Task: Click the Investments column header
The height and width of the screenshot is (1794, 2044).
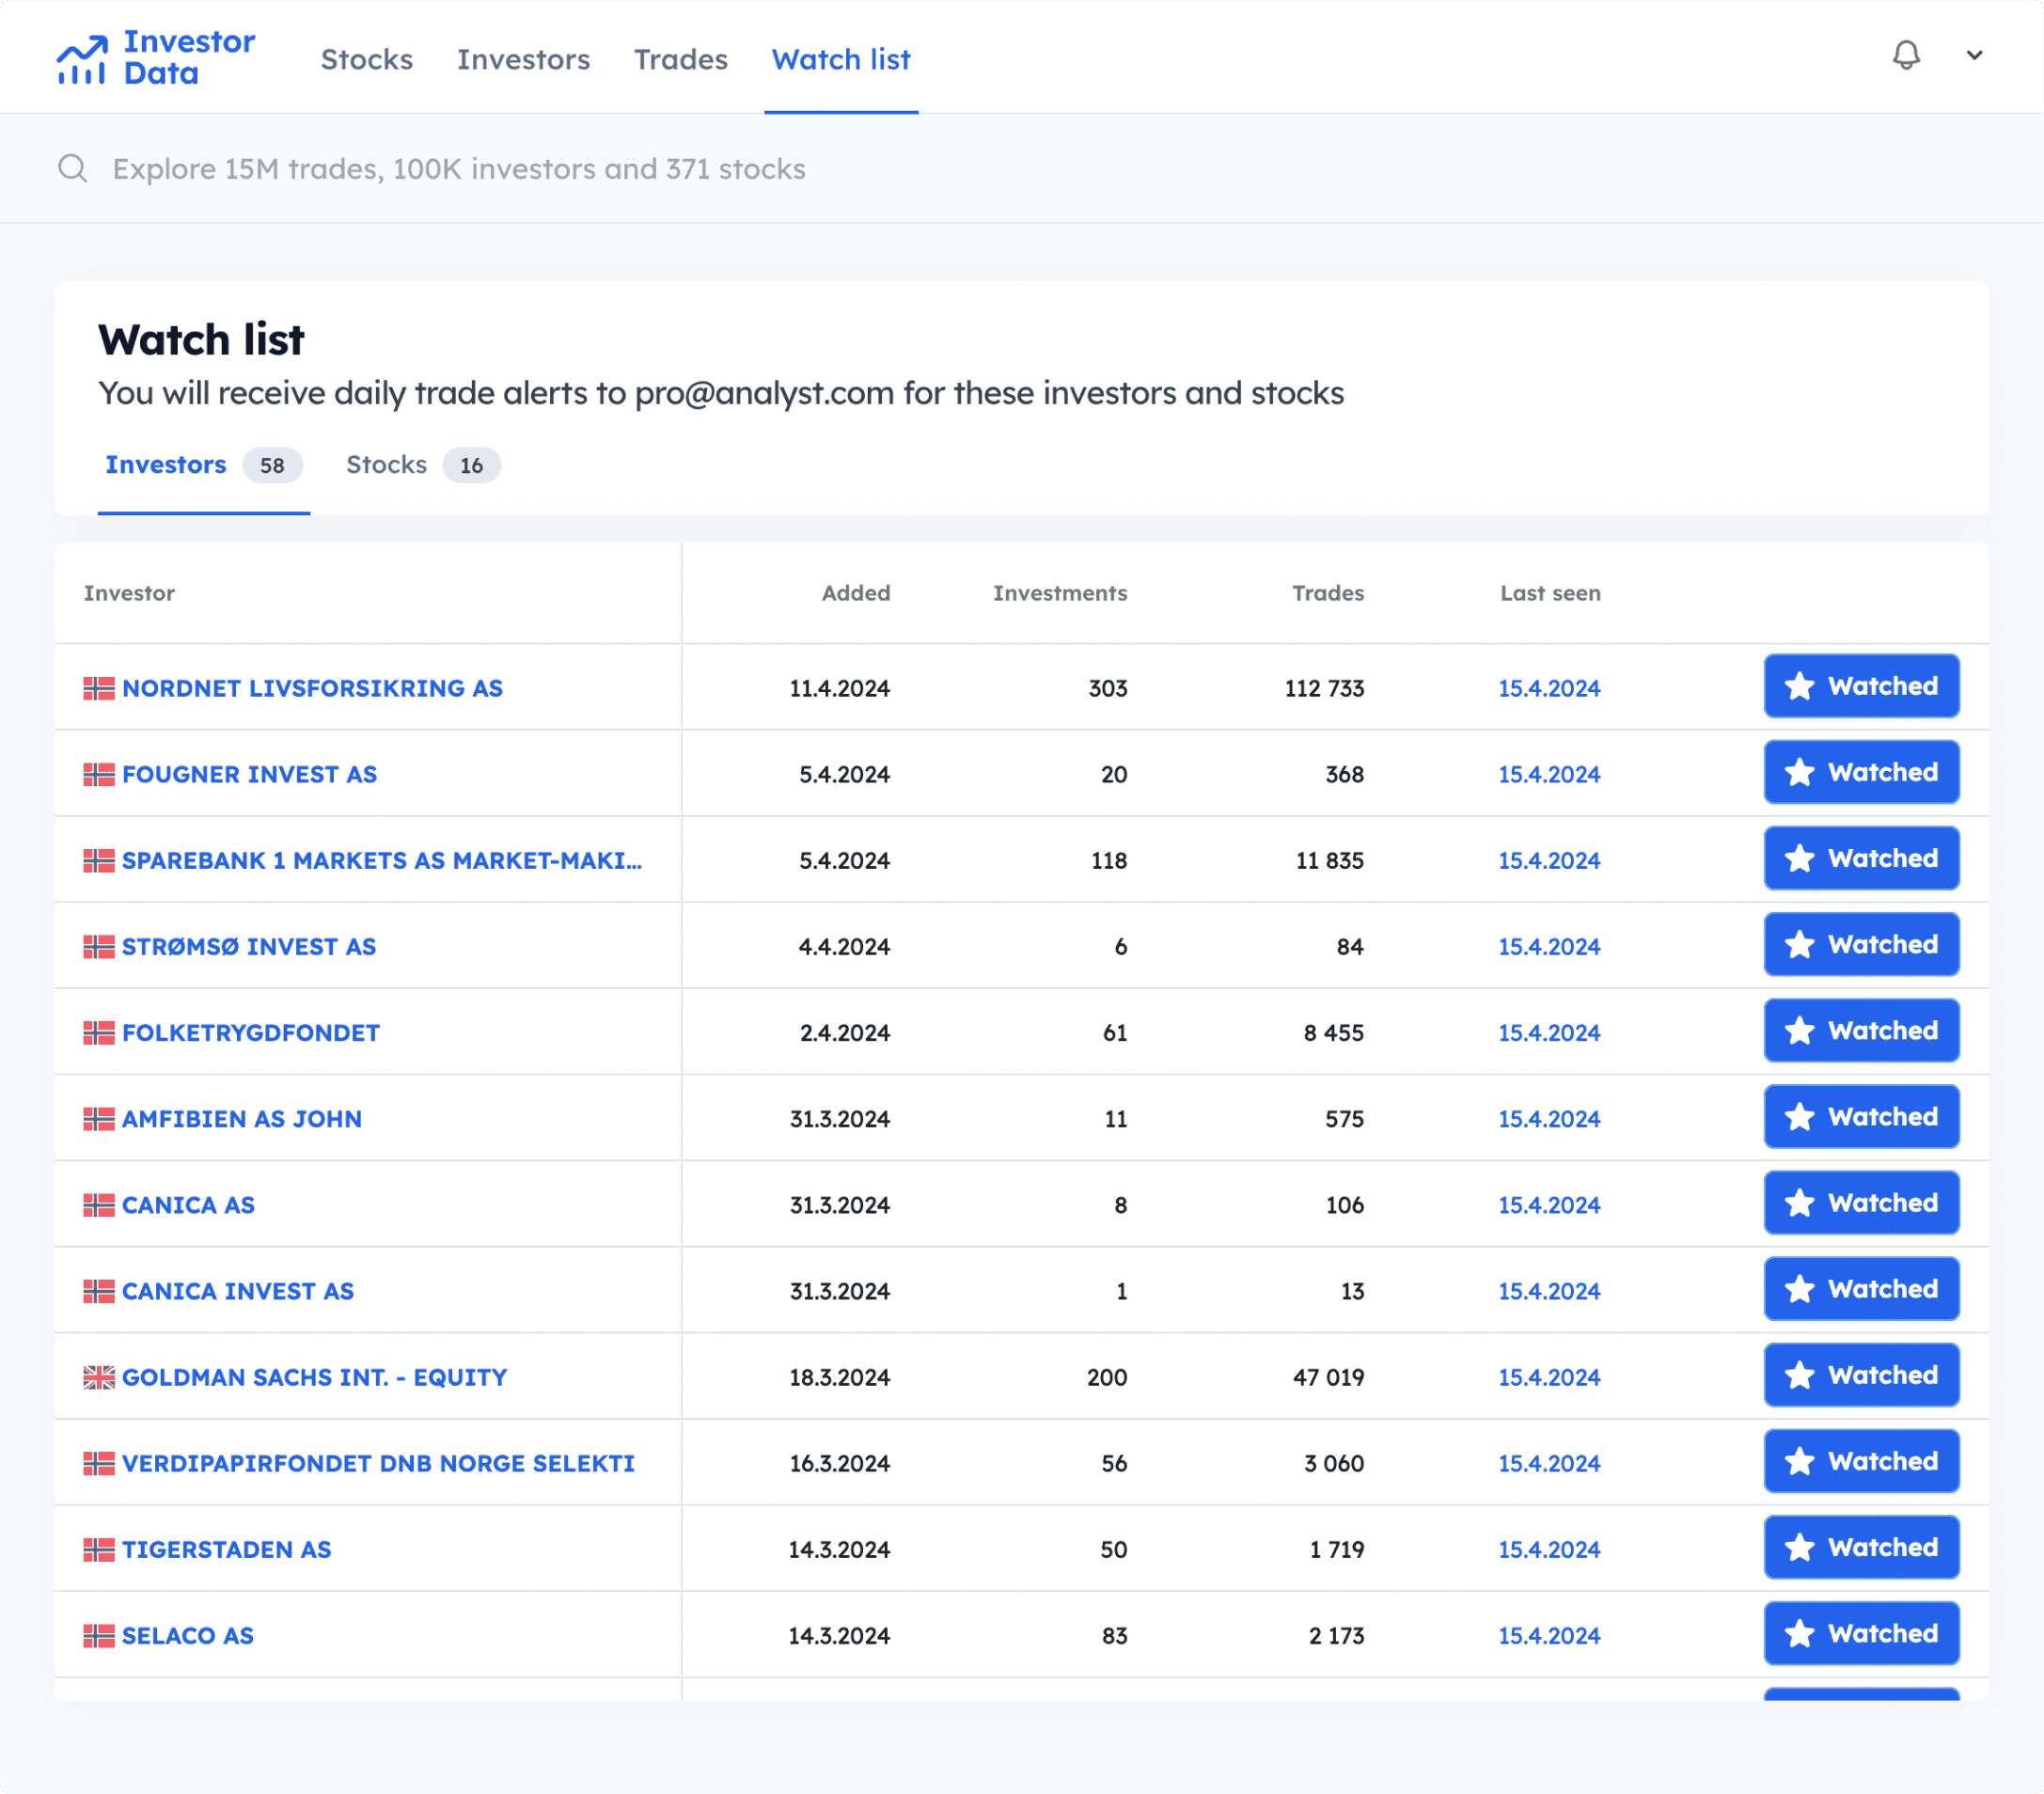Action: pyautogui.click(x=1059, y=592)
